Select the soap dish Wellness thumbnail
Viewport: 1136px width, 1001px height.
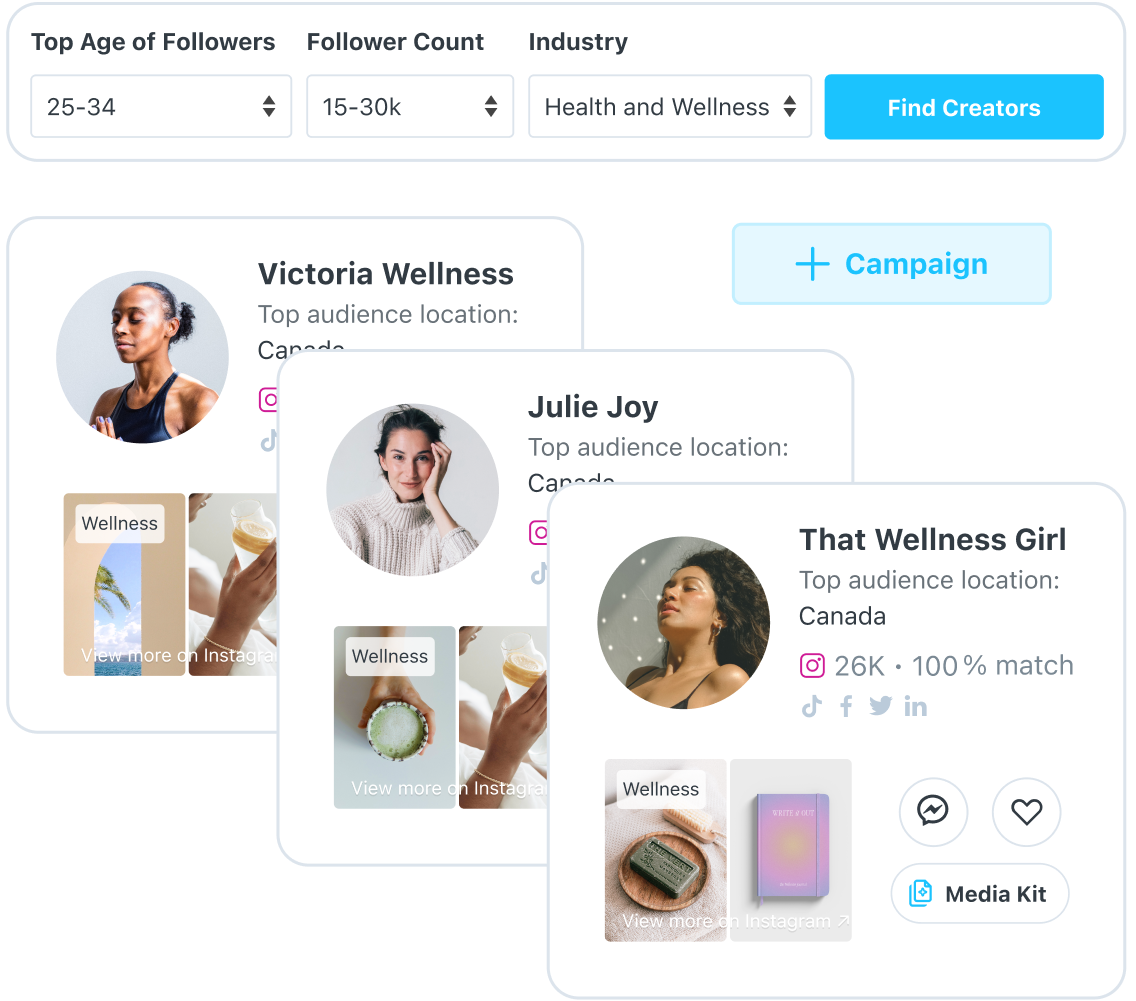(665, 850)
